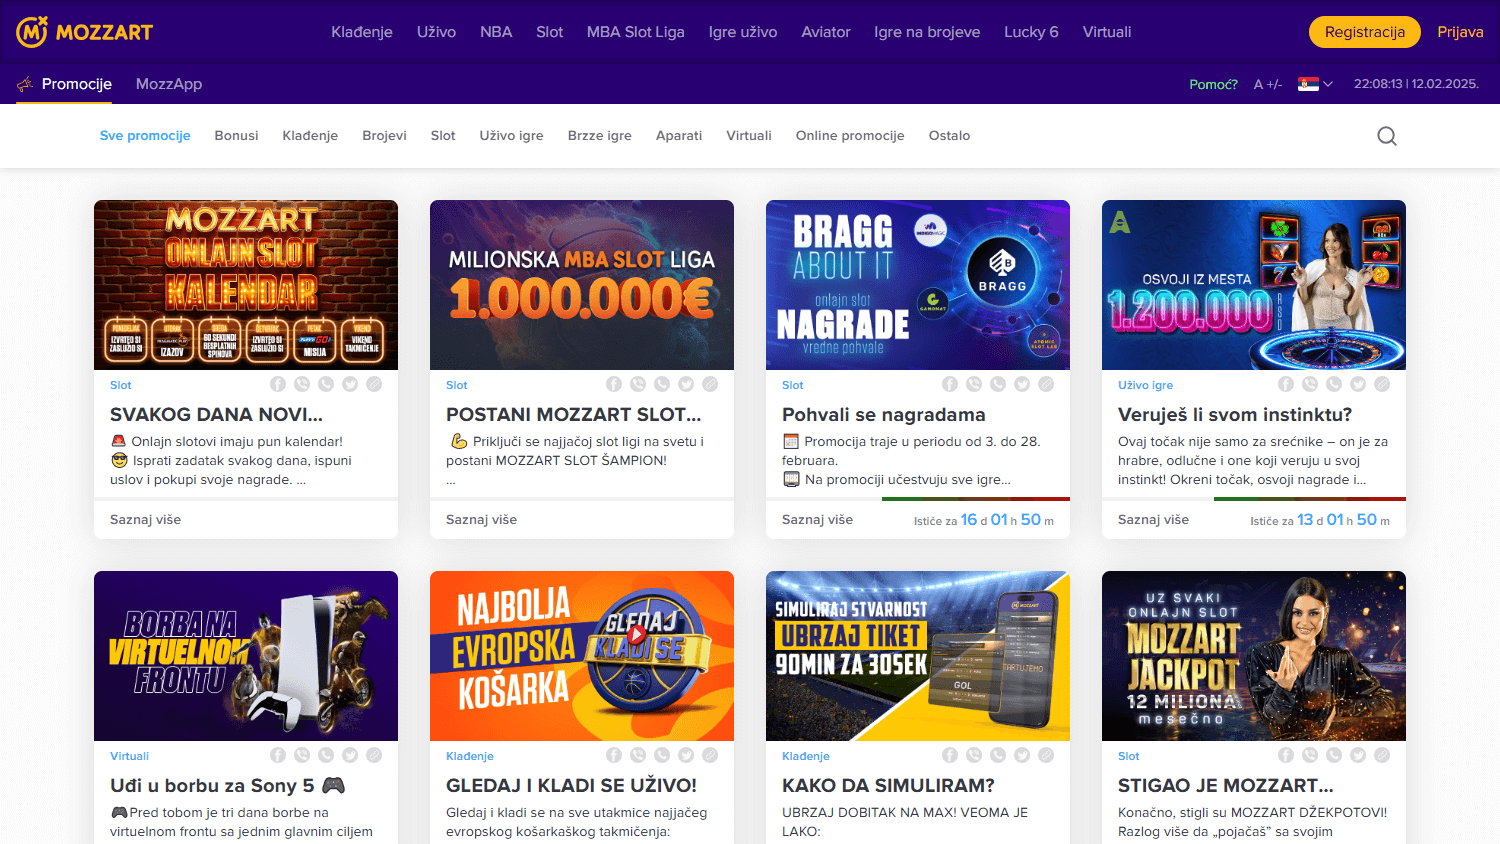Open Slot in the top navigation
Viewport: 1500px width, 844px height.
pyautogui.click(x=549, y=32)
